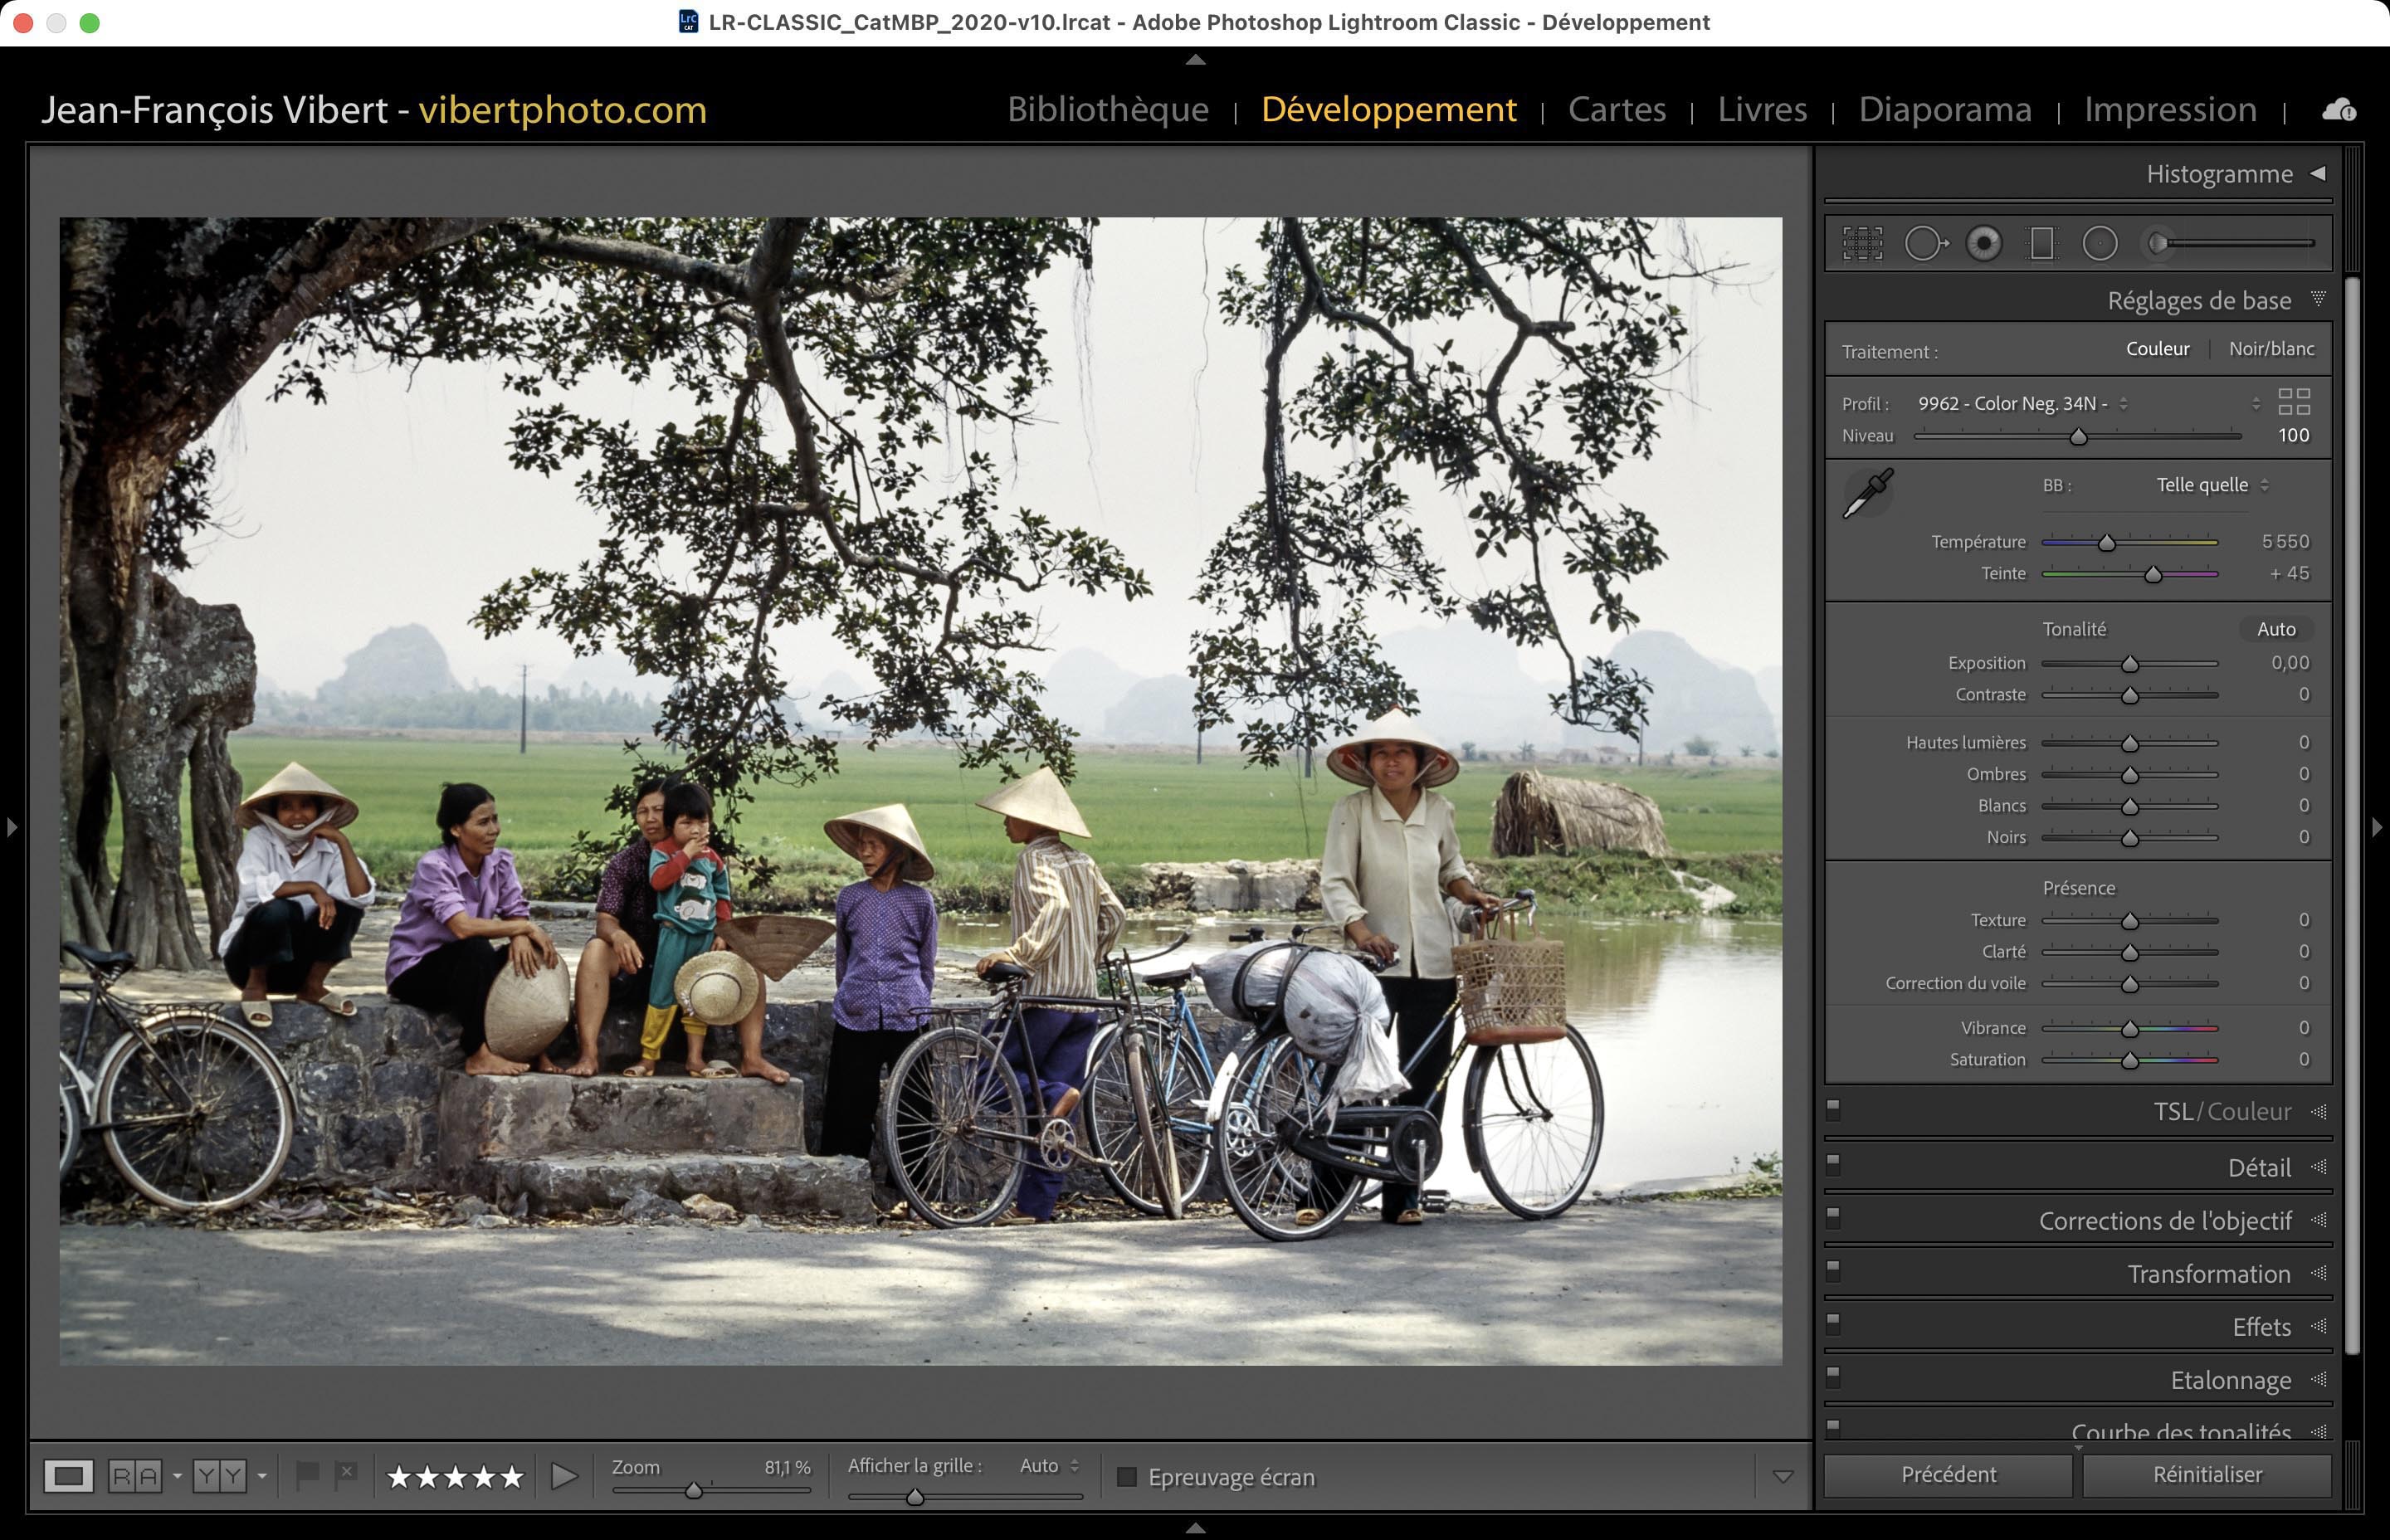The width and height of the screenshot is (2390, 1540).
Task: Click the white balance eyedropper
Action: (1867, 492)
